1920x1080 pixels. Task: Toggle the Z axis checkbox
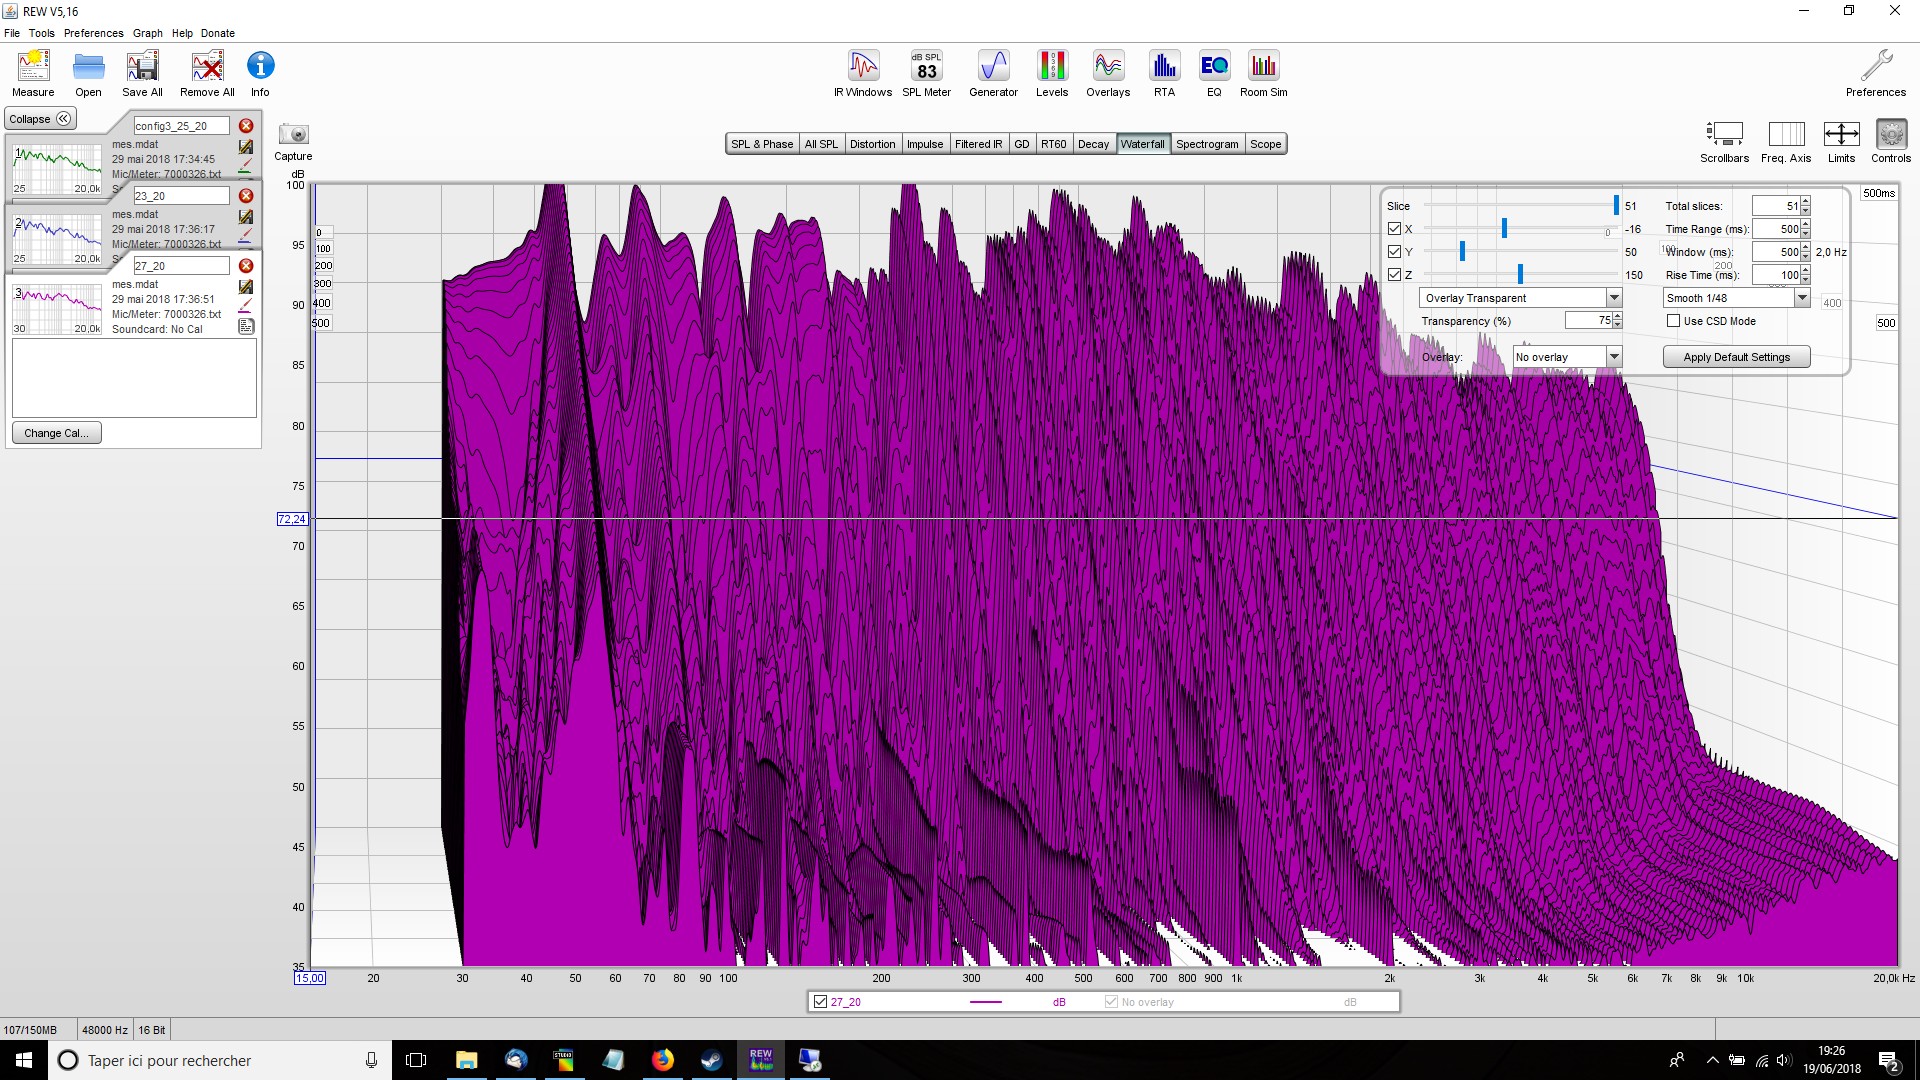pos(1394,275)
